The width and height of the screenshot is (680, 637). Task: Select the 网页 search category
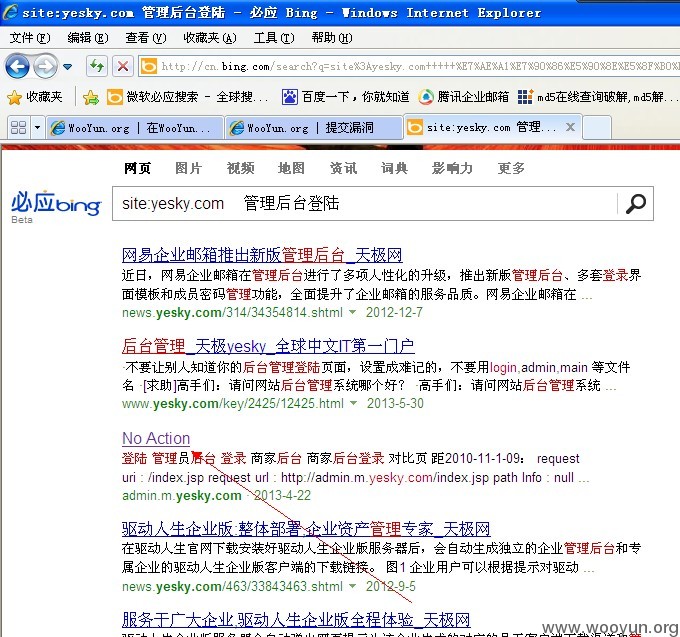coord(137,168)
